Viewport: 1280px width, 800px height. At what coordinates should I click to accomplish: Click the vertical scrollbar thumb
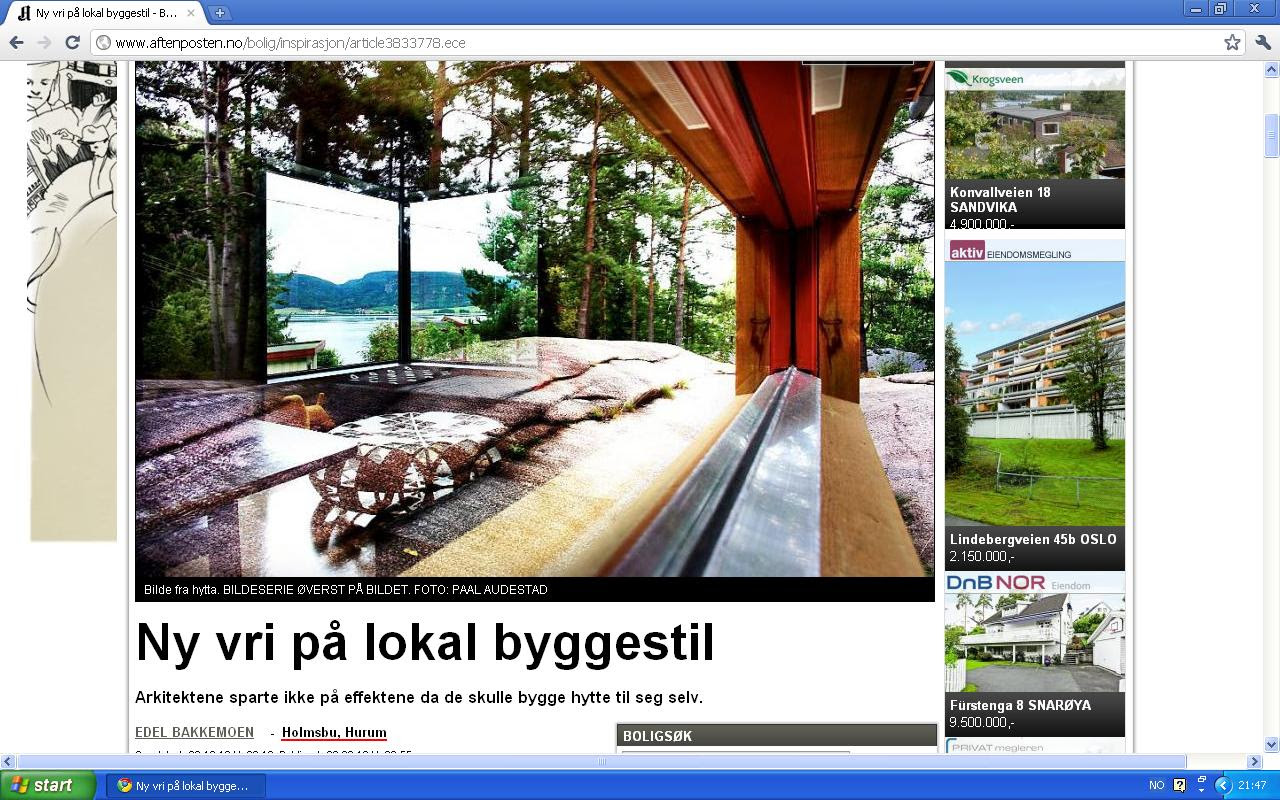[x=1272, y=134]
